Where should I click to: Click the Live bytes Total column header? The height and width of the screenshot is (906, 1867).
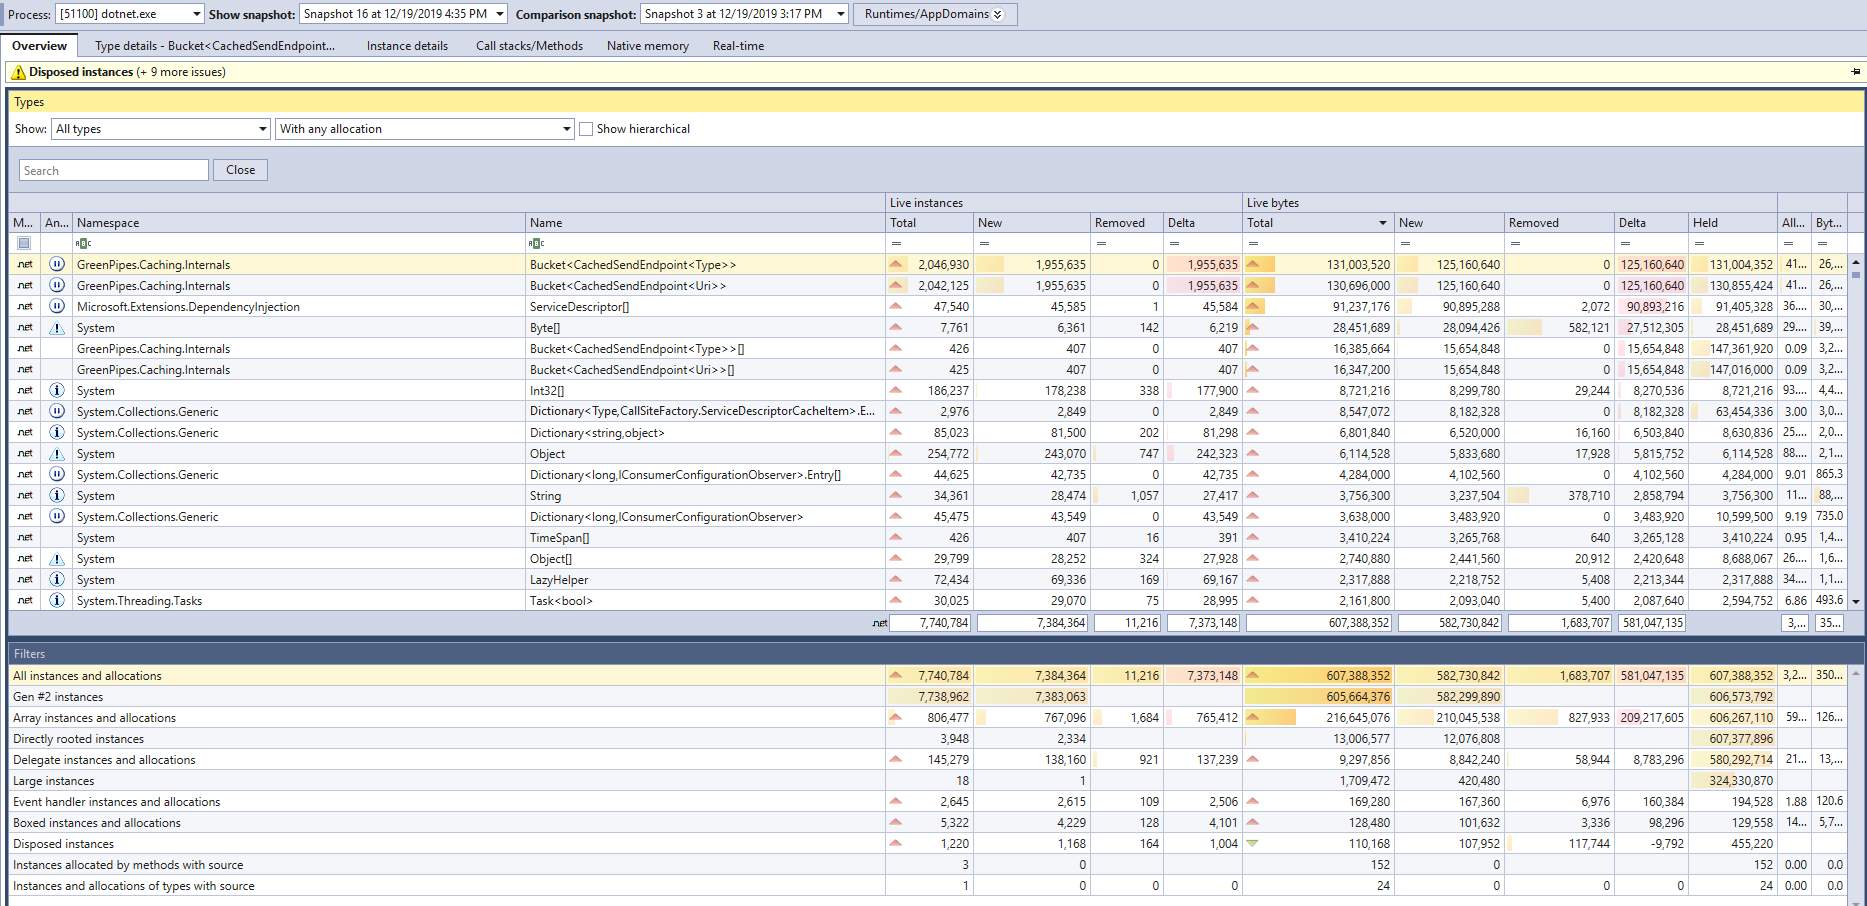point(1318,223)
